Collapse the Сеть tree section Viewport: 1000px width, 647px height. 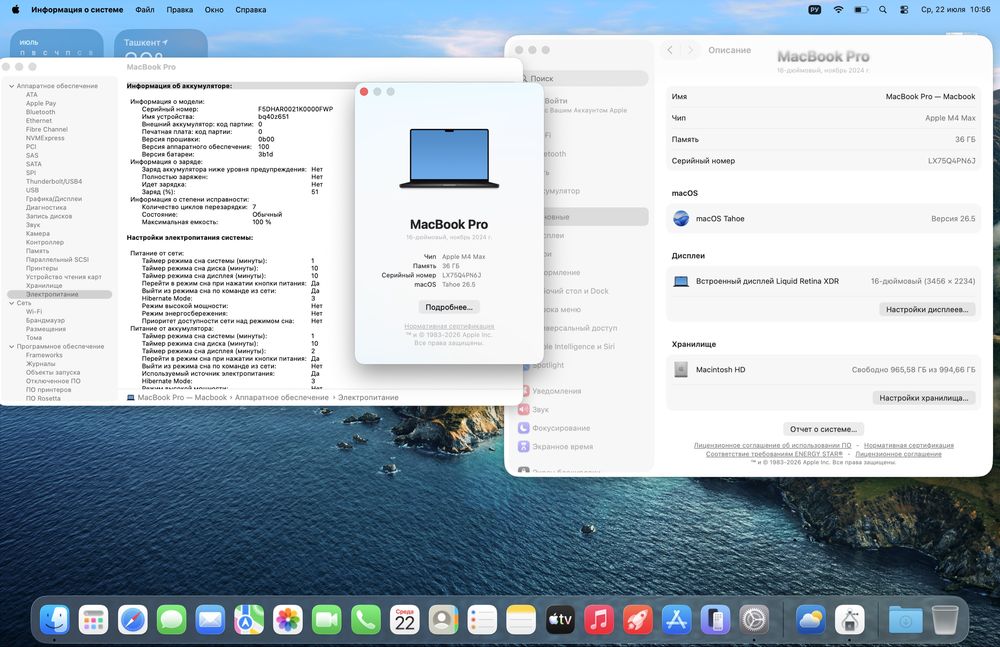click(x=11, y=303)
